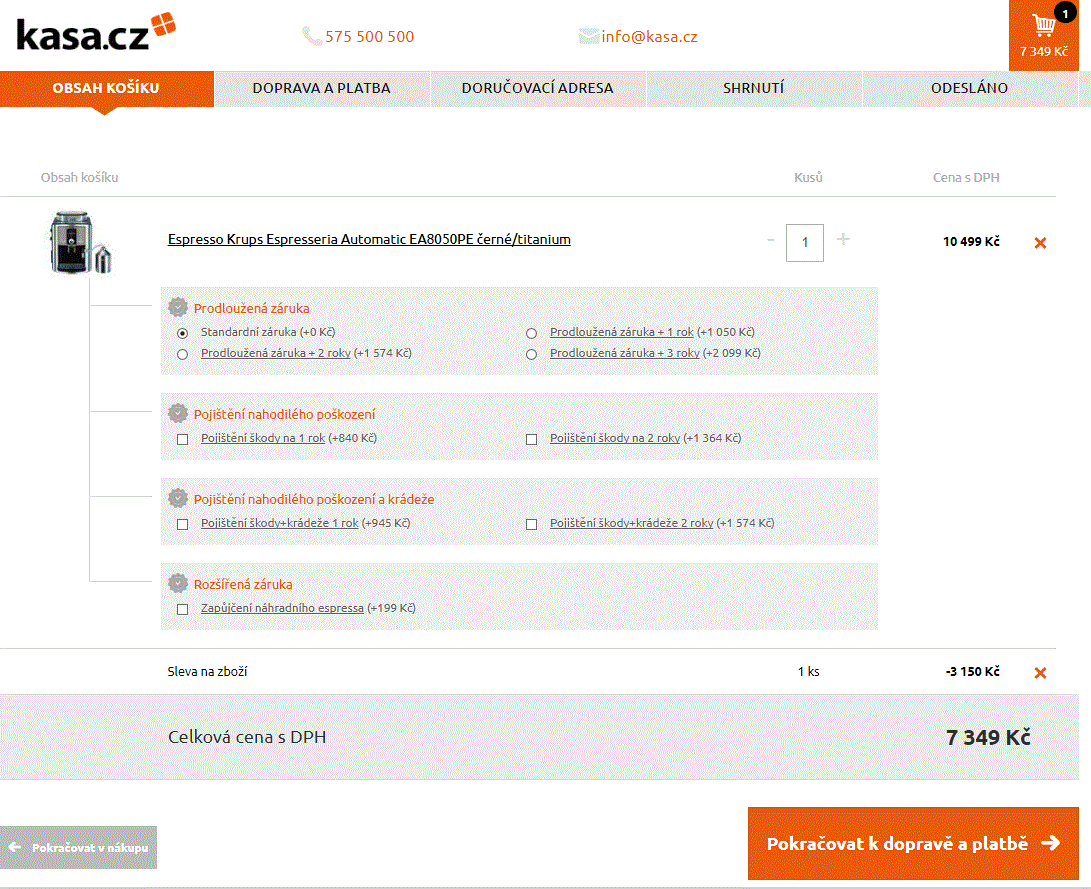Screen dimensions: 1091x889
Task: Click the espresso machine product thumbnail
Action: [81, 243]
